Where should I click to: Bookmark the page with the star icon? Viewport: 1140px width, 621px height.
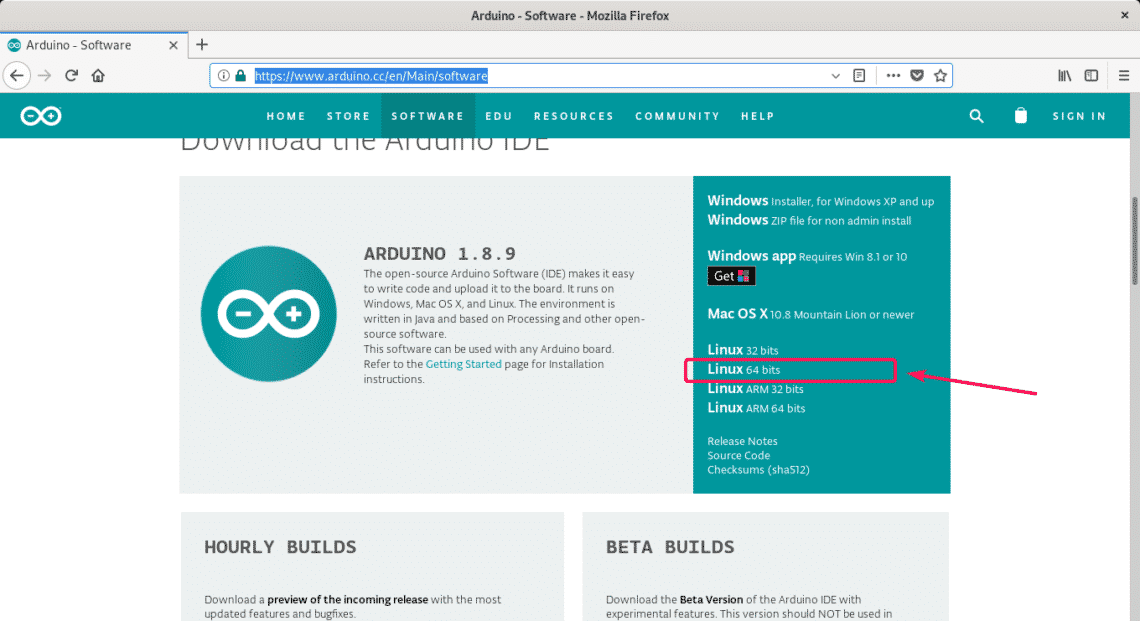[x=940, y=75]
